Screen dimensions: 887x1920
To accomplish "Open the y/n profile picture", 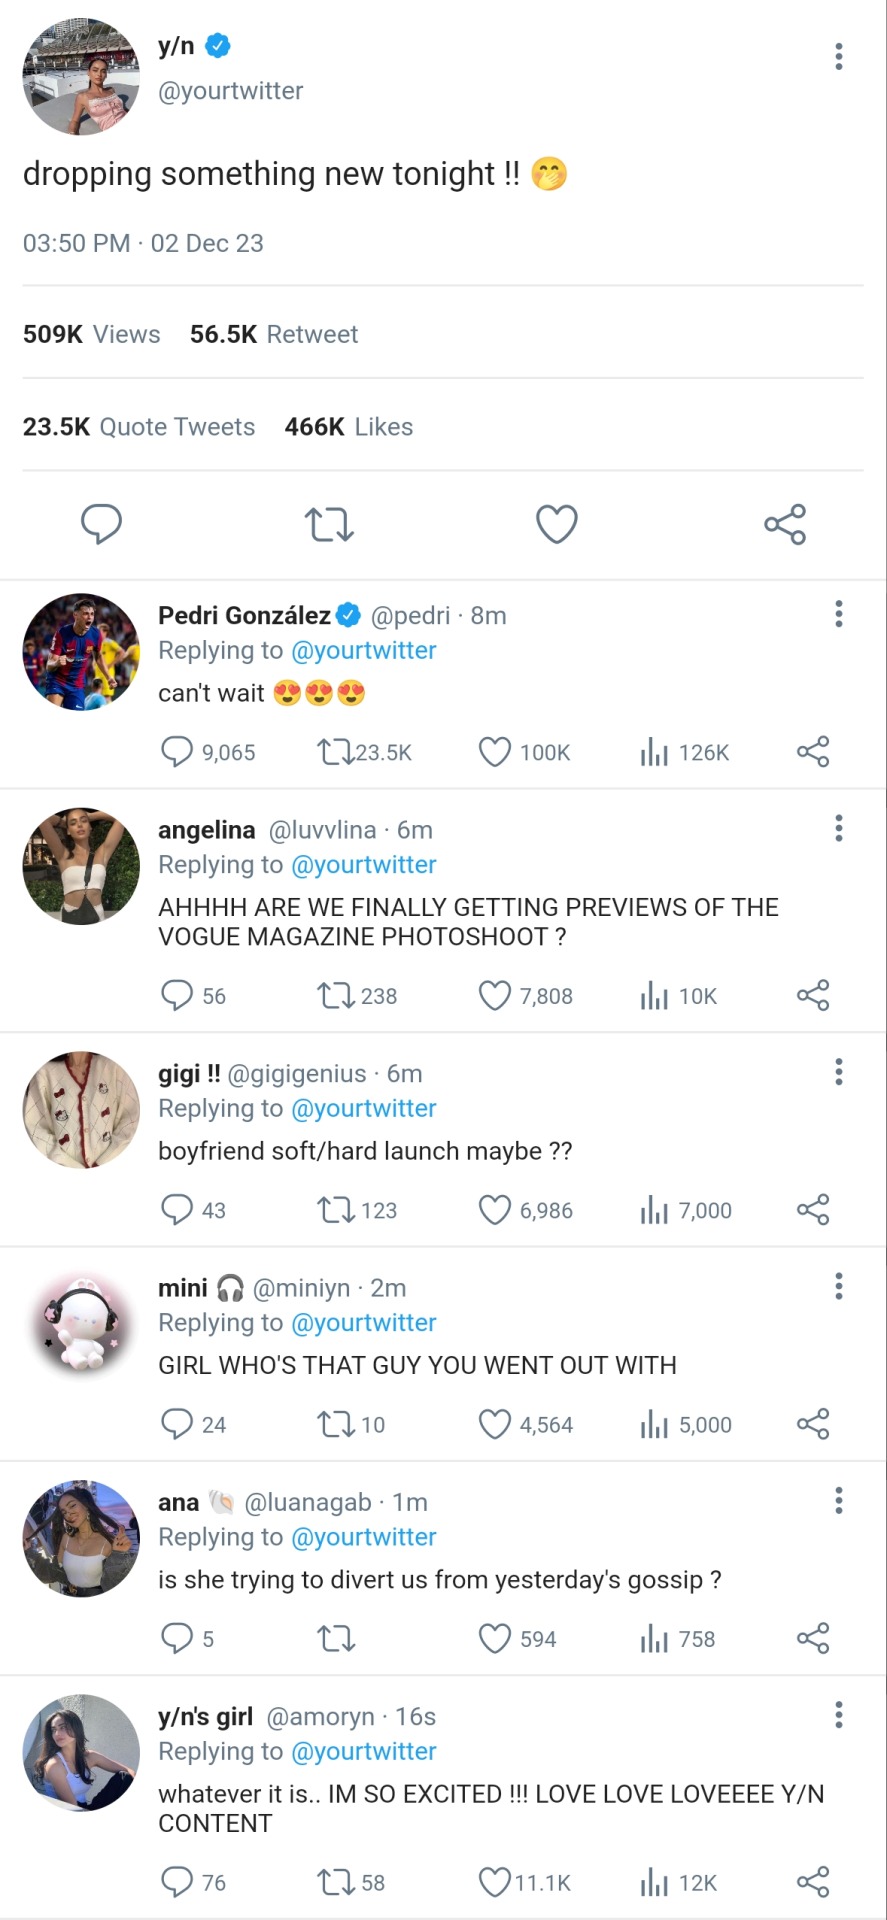I will click(82, 76).
